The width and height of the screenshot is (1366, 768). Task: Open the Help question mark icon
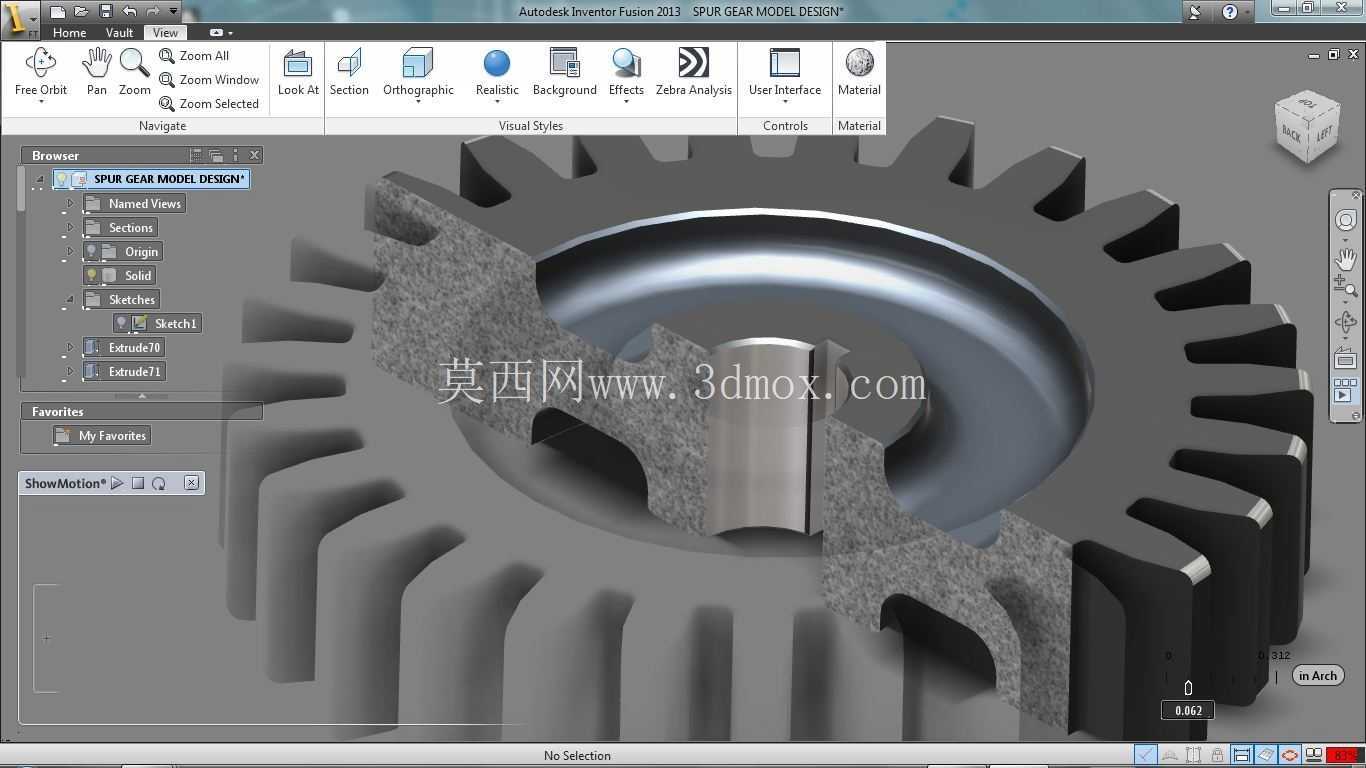coord(1230,12)
